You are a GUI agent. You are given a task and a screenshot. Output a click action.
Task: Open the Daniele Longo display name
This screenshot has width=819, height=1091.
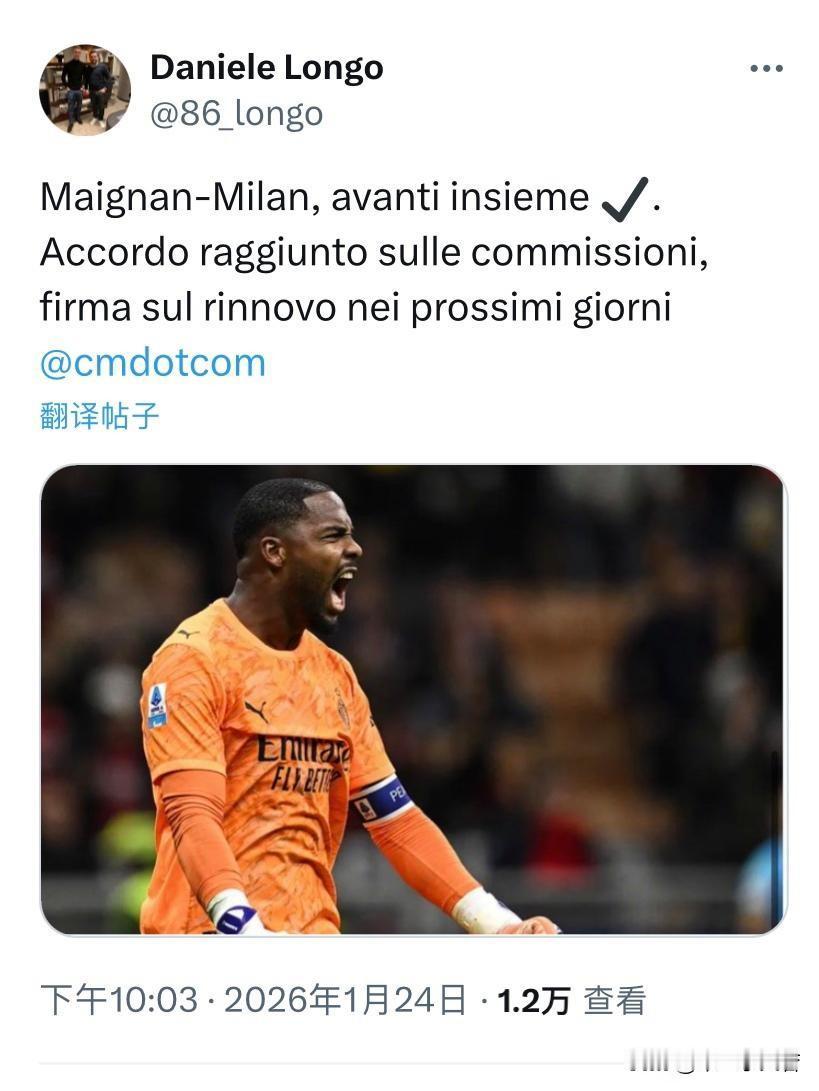[267, 68]
